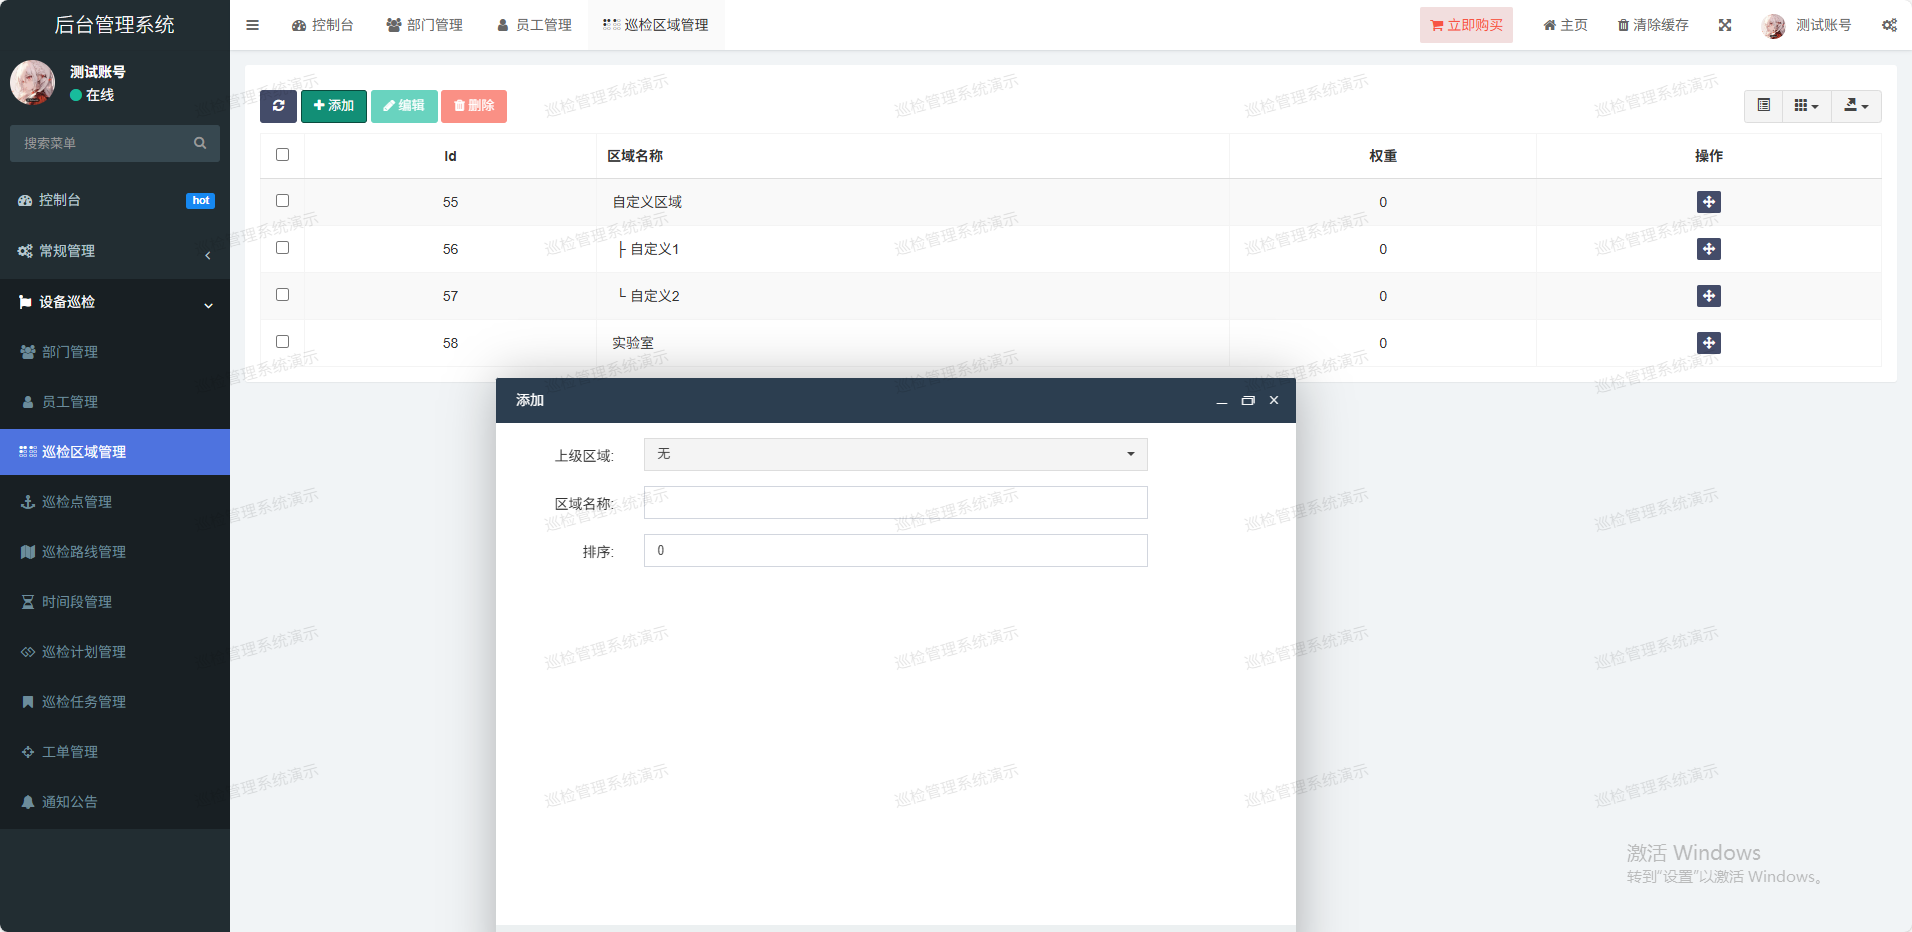This screenshot has height=932, width=1912.
Task: Check the checkbox for row Id 55
Action: pos(282,201)
